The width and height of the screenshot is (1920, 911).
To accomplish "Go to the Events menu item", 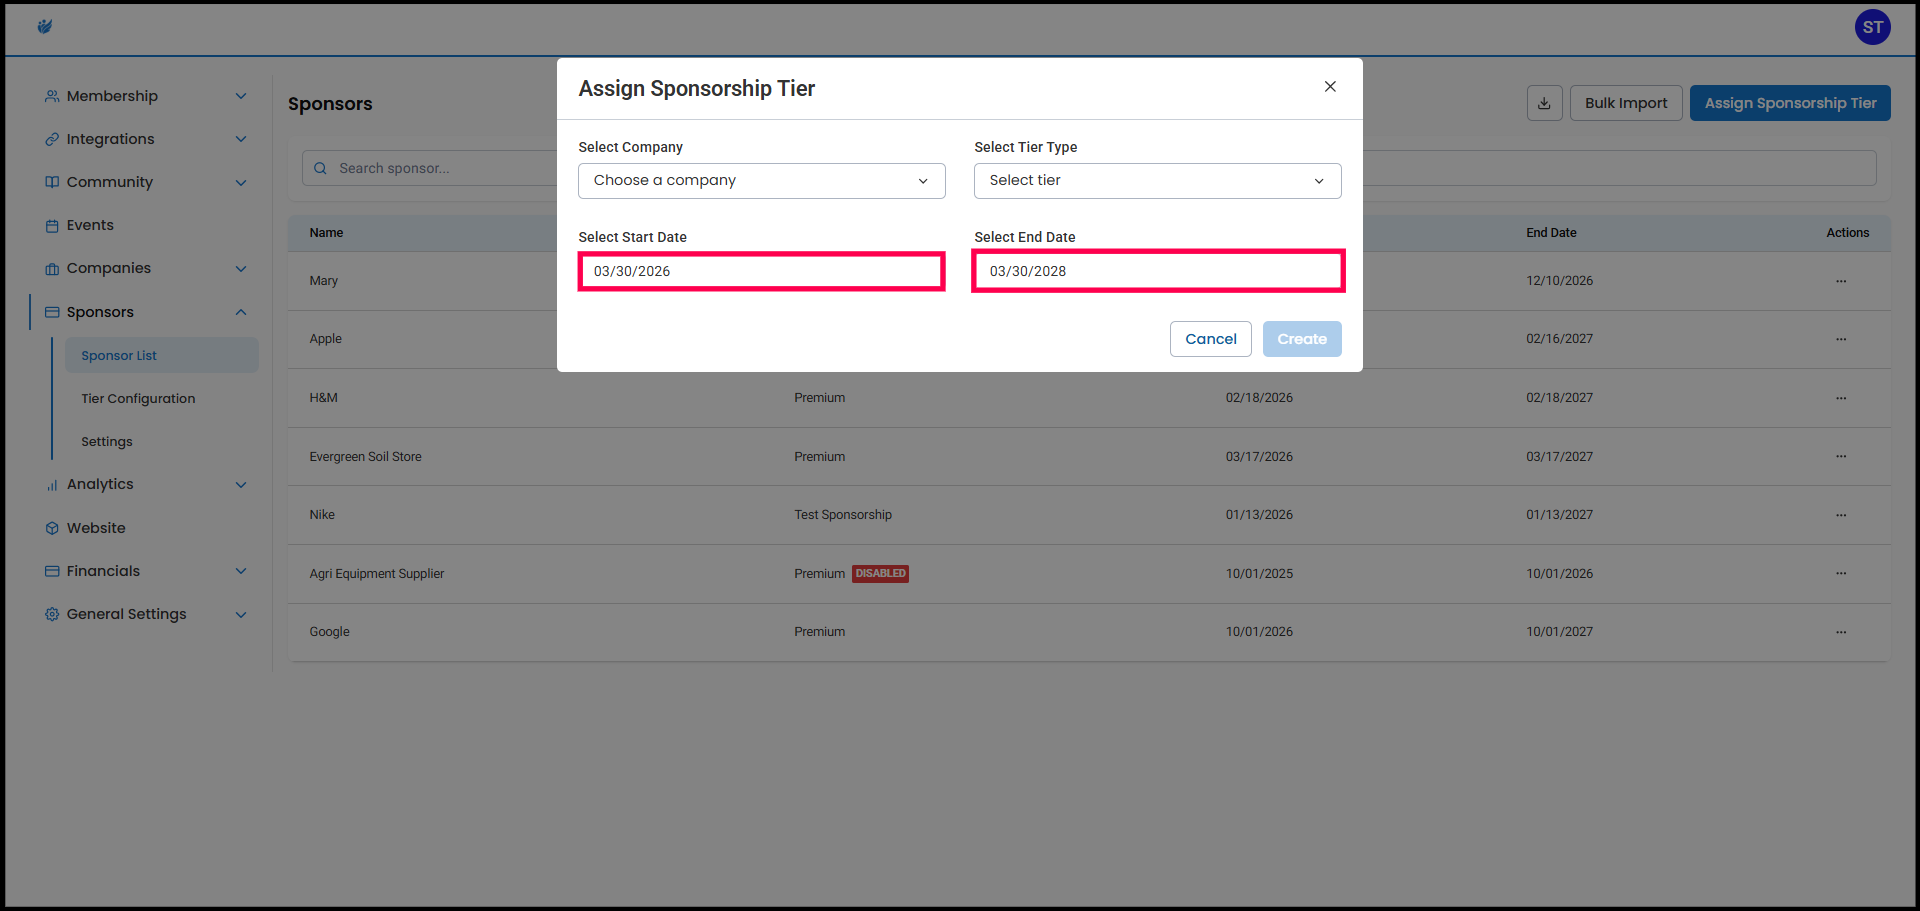I will (90, 225).
